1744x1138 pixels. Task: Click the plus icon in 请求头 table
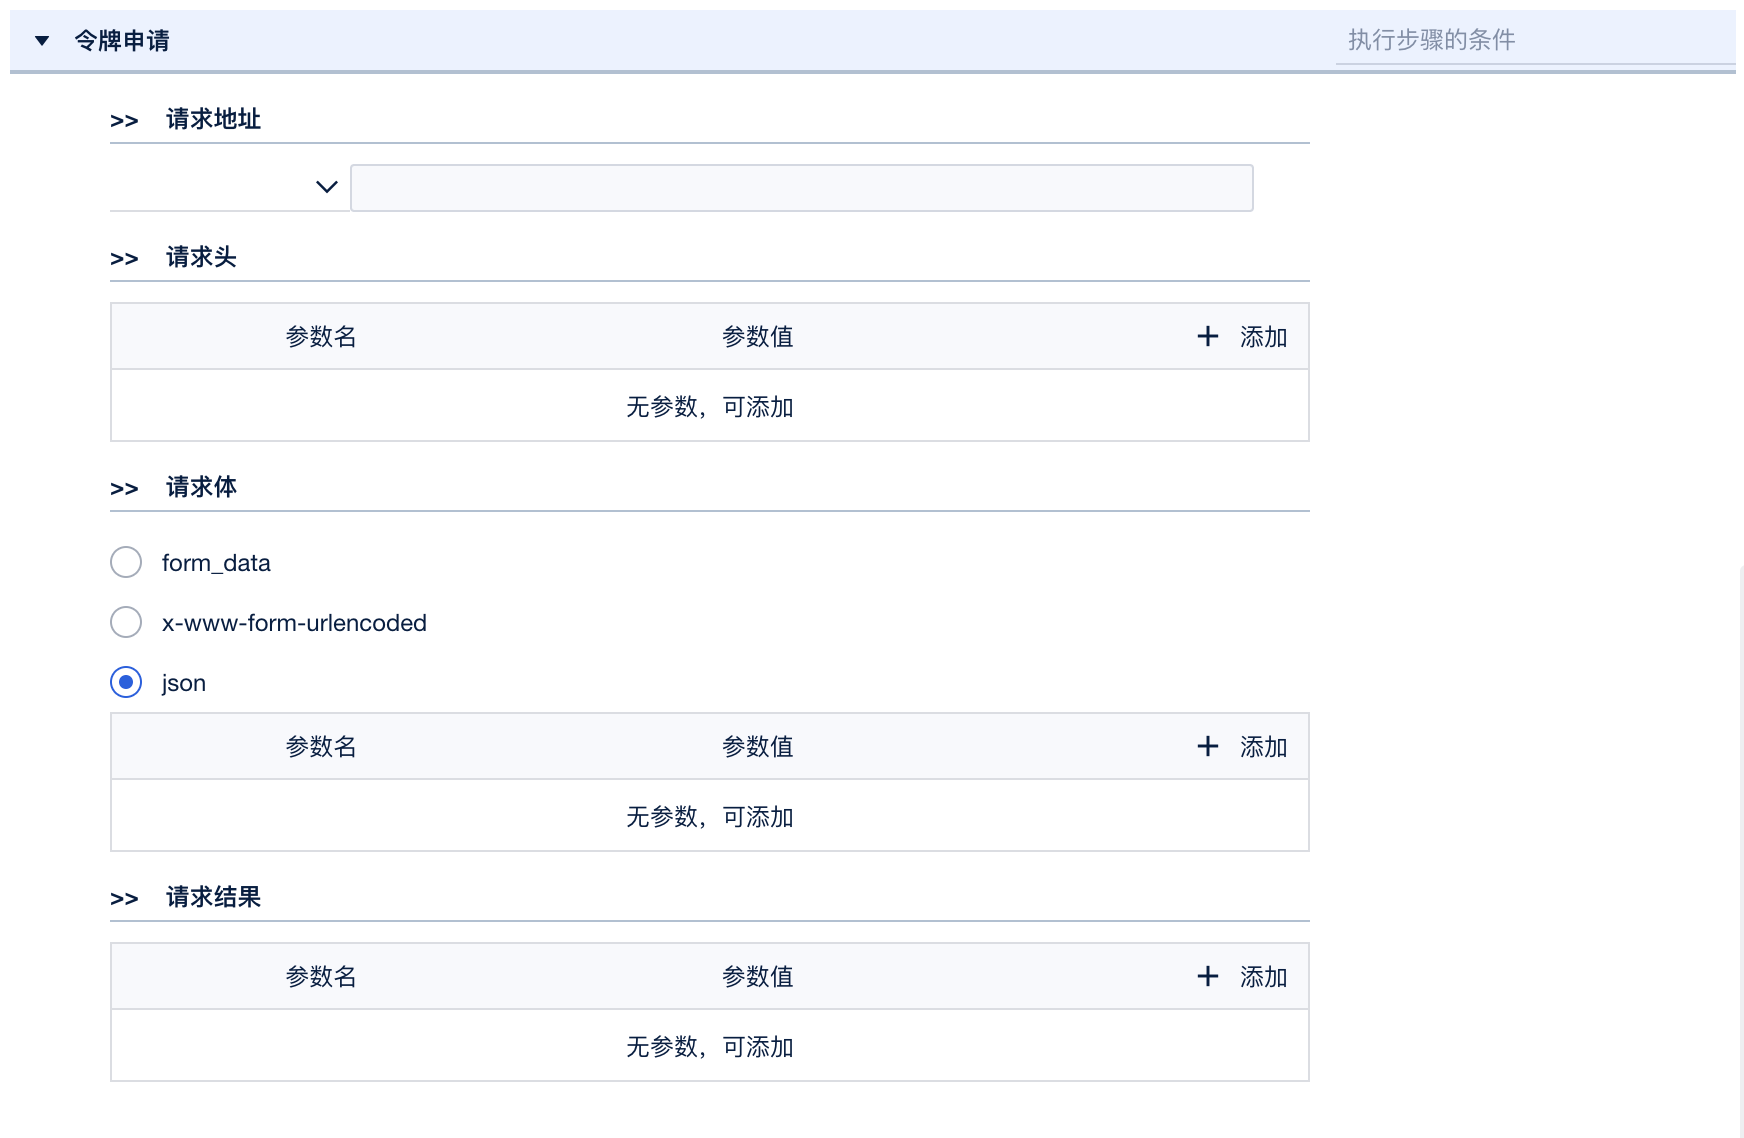pos(1208,337)
